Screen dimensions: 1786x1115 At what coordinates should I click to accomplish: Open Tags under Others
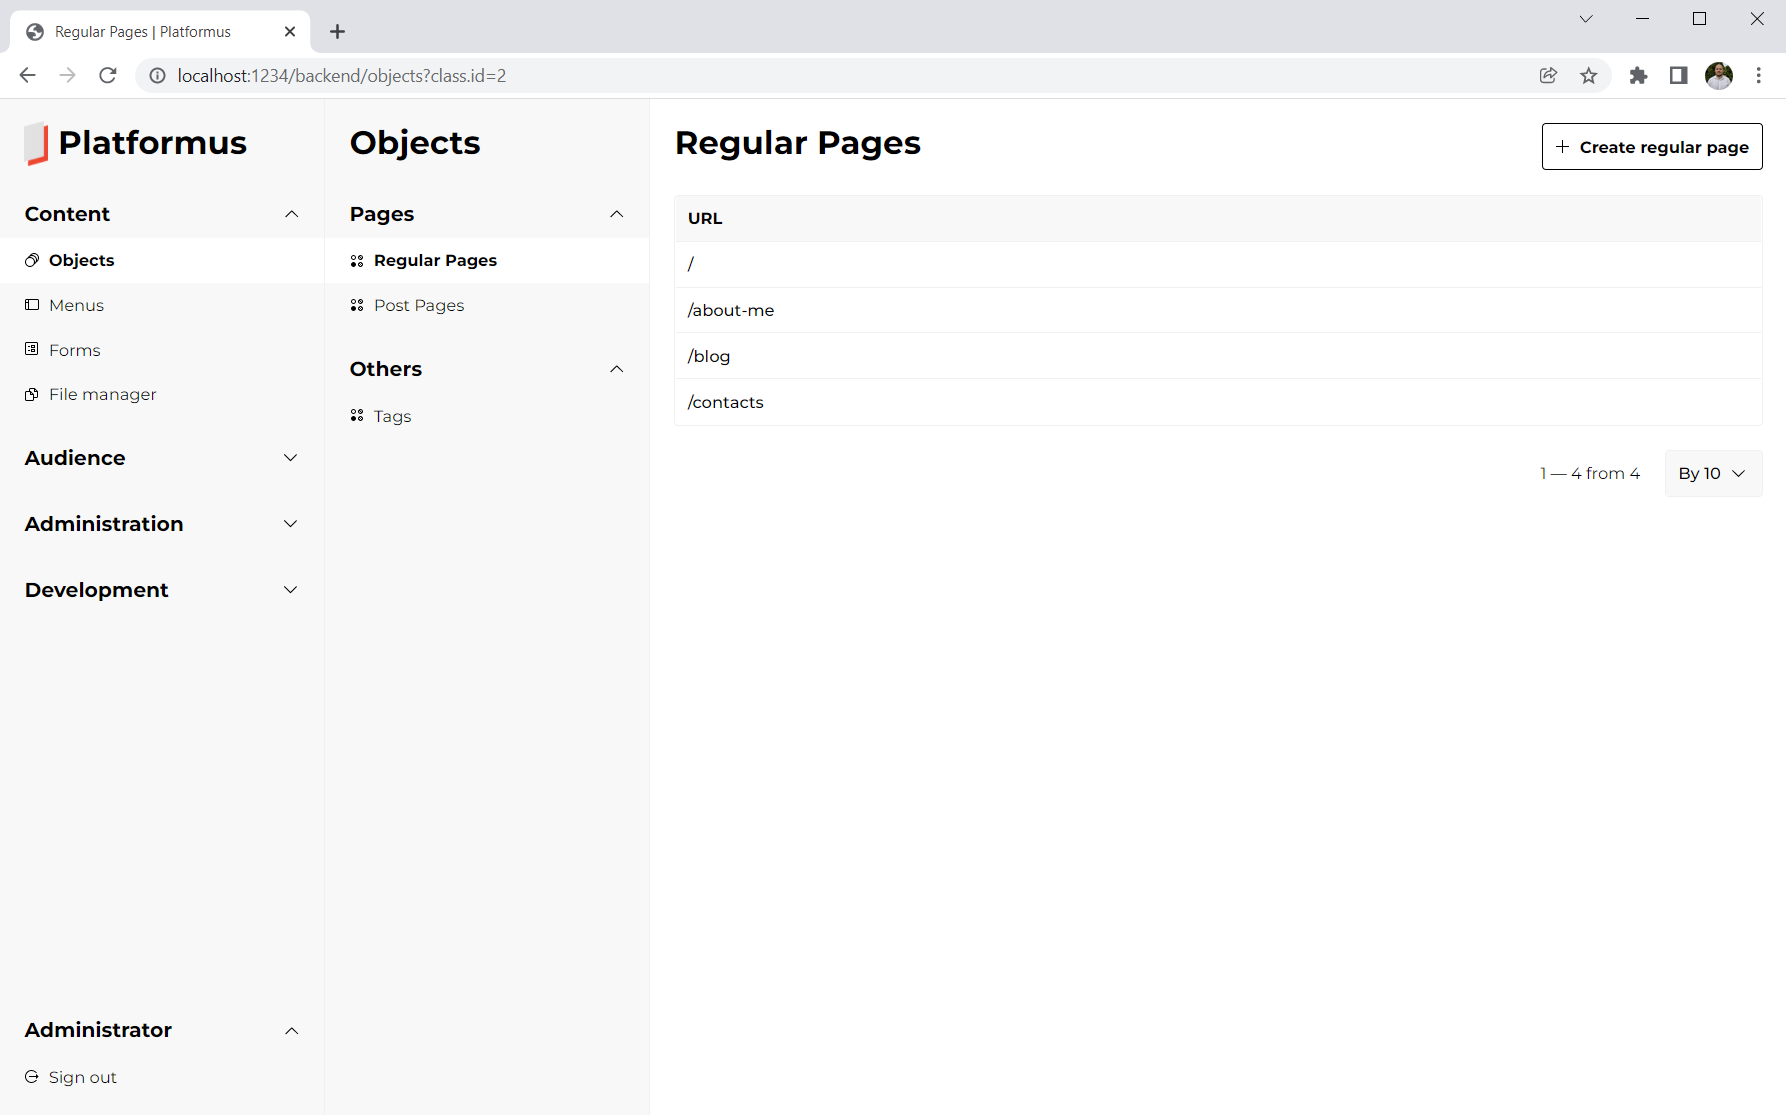click(487, 416)
